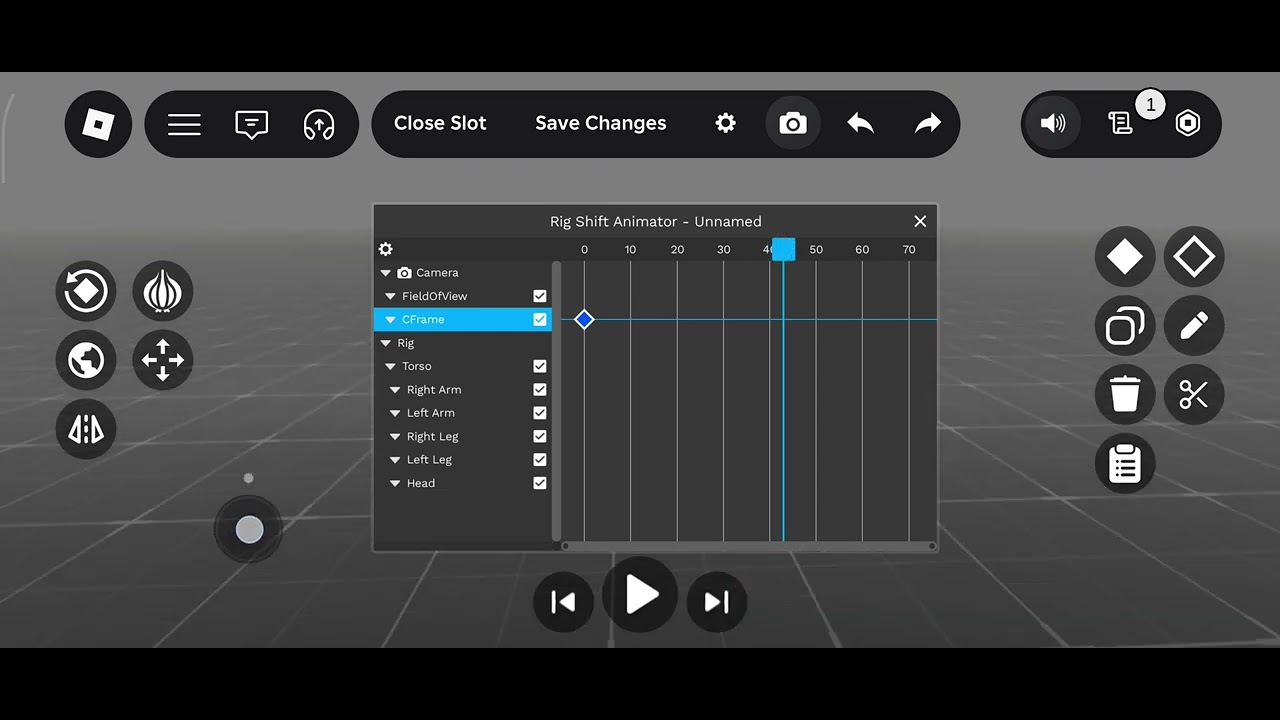The image size is (1280, 720).
Task: Open the gear settings in the top bar
Action: (726, 123)
